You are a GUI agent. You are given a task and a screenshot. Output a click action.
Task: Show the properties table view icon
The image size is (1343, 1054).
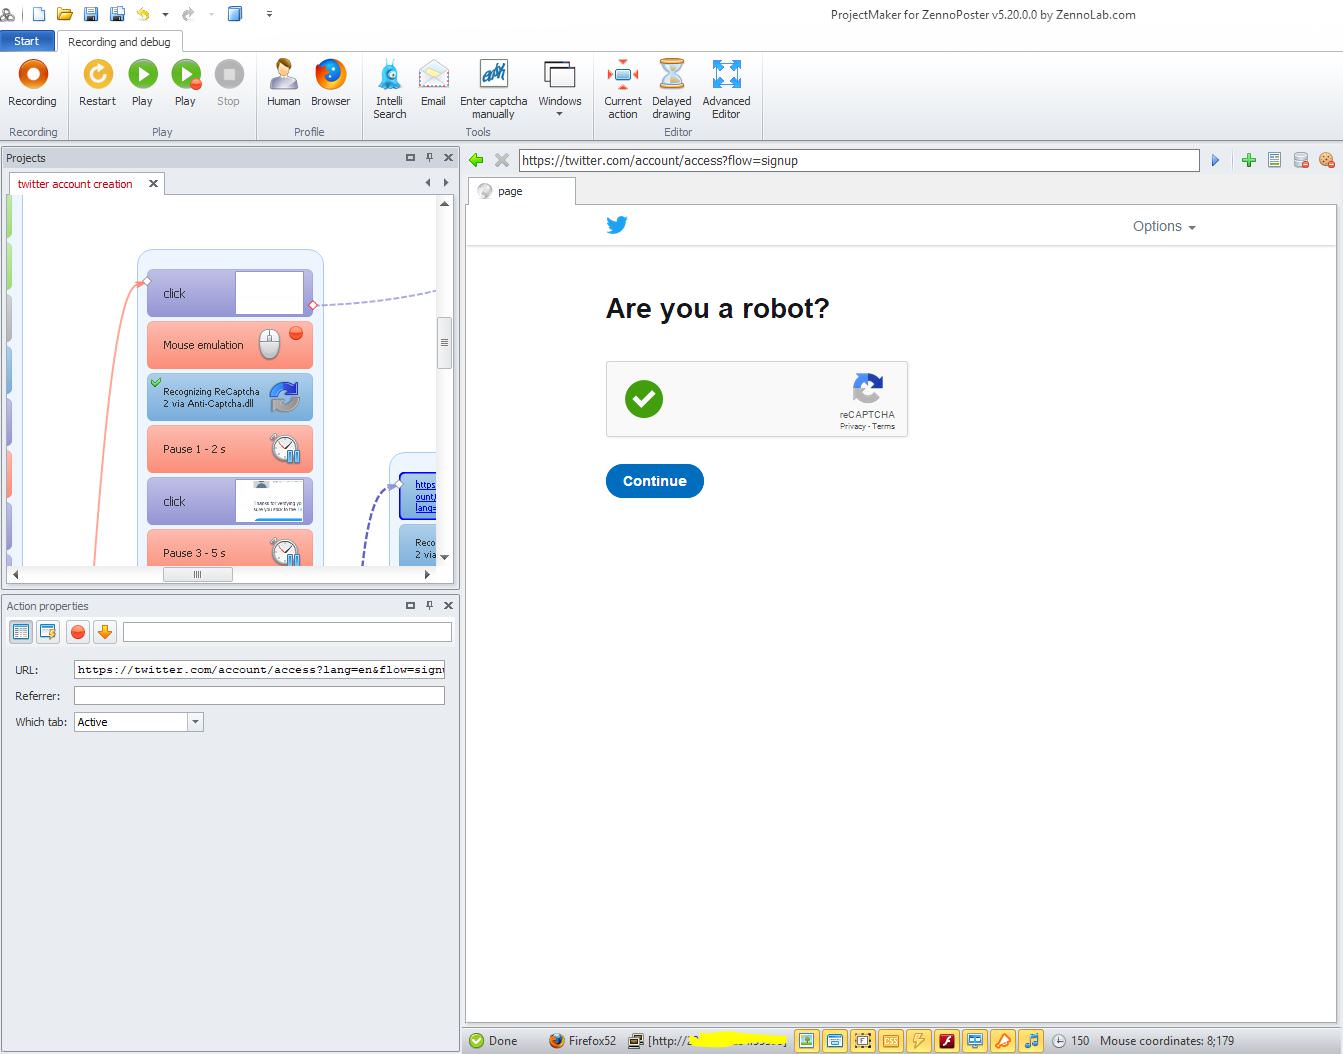coord(21,632)
